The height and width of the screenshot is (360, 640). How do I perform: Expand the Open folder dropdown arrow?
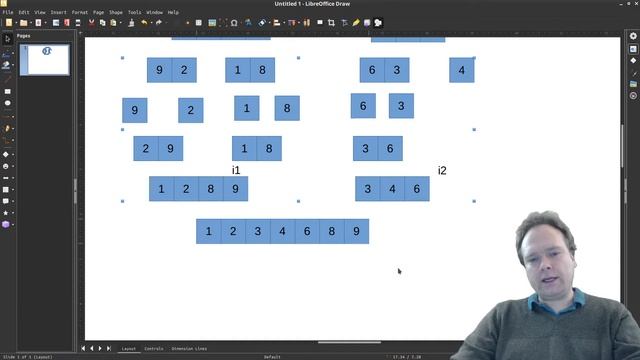[x=31, y=23]
